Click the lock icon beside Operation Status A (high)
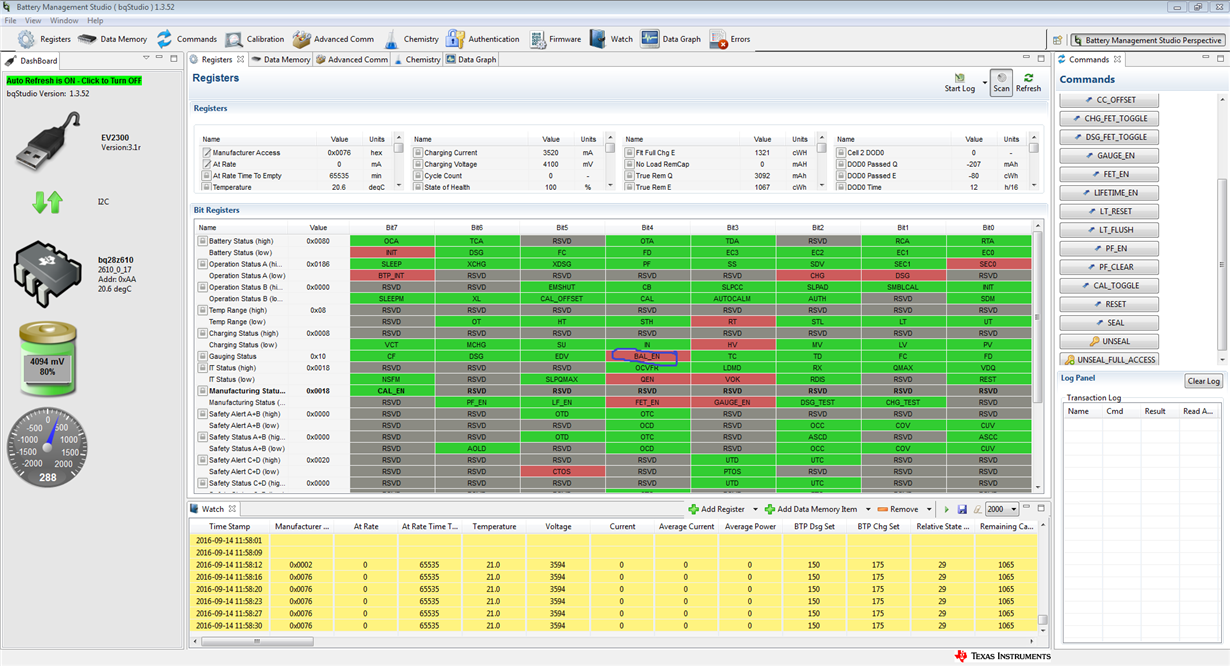 (202, 264)
